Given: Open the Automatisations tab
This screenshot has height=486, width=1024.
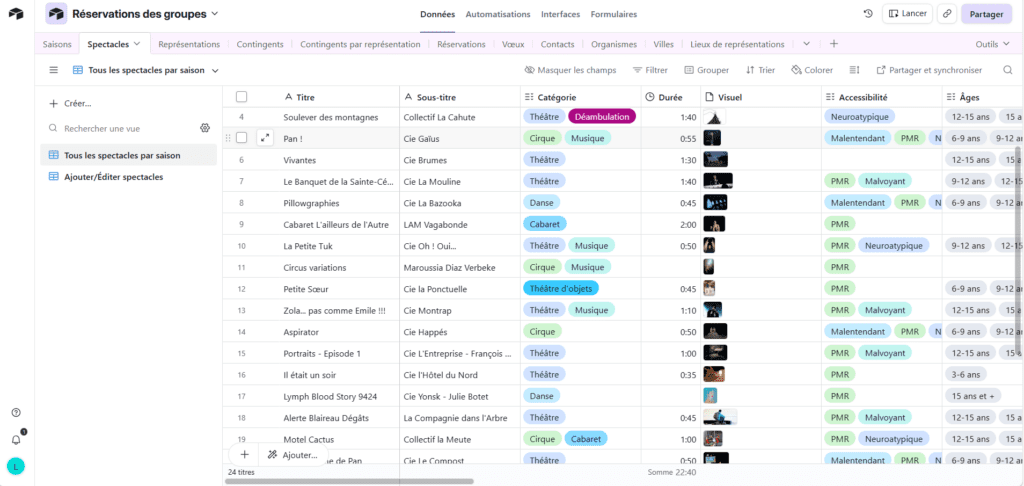Looking at the screenshot, I should (498, 14).
